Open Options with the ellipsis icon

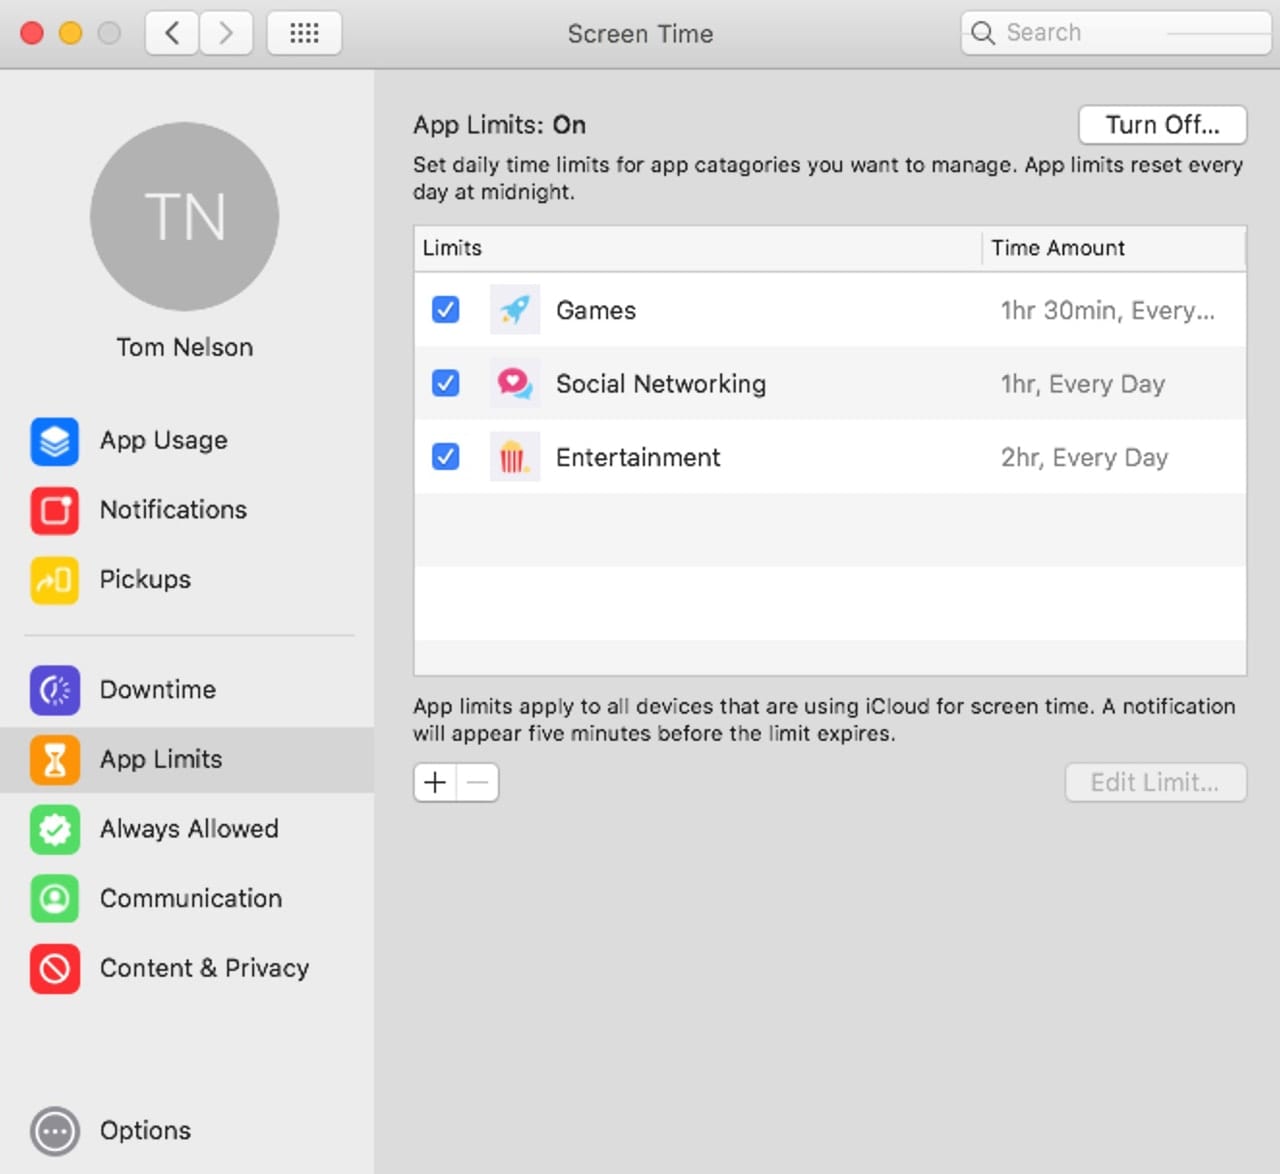click(54, 1131)
